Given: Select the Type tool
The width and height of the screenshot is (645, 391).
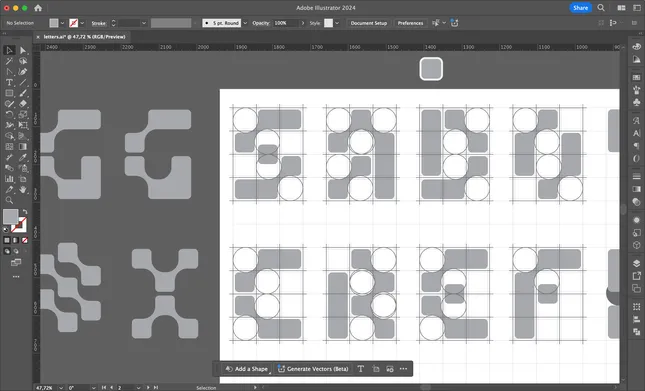Looking at the screenshot, I should pyautogui.click(x=9, y=83).
